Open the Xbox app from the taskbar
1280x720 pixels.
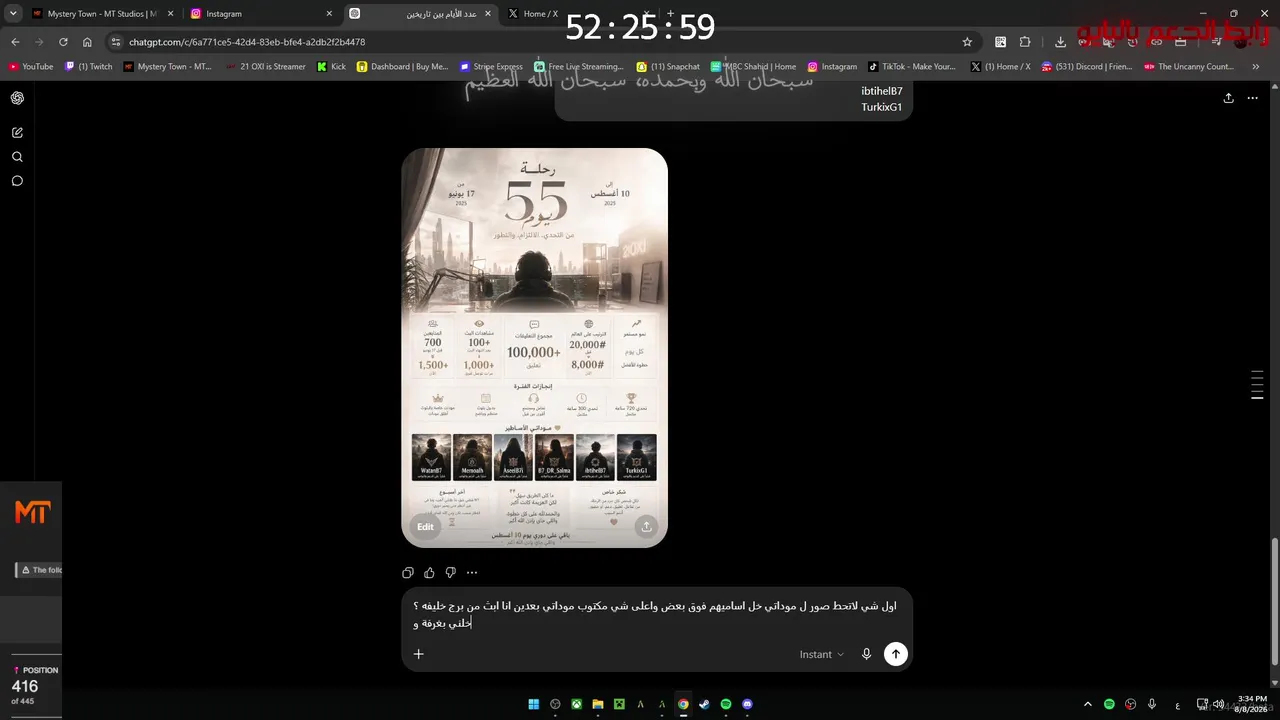577,704
